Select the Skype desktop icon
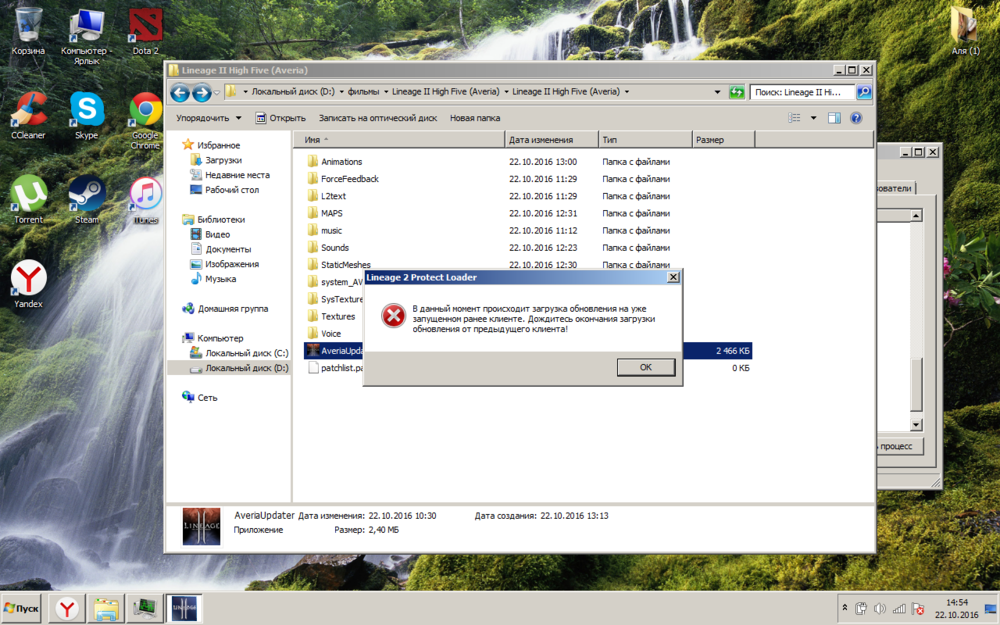The width and height of the screenshot is (1000, 625). click(86, 112)
